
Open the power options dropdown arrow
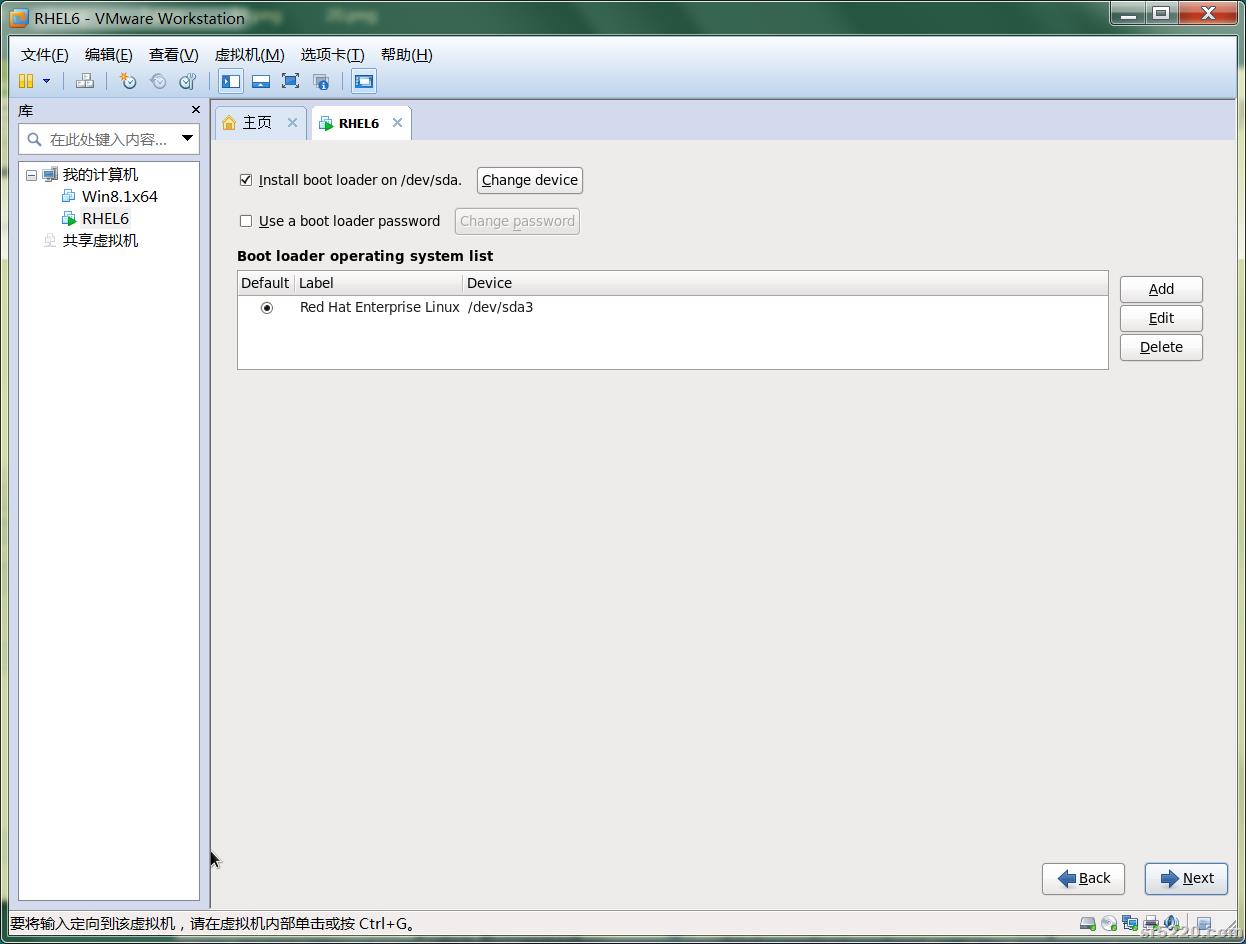46,81
